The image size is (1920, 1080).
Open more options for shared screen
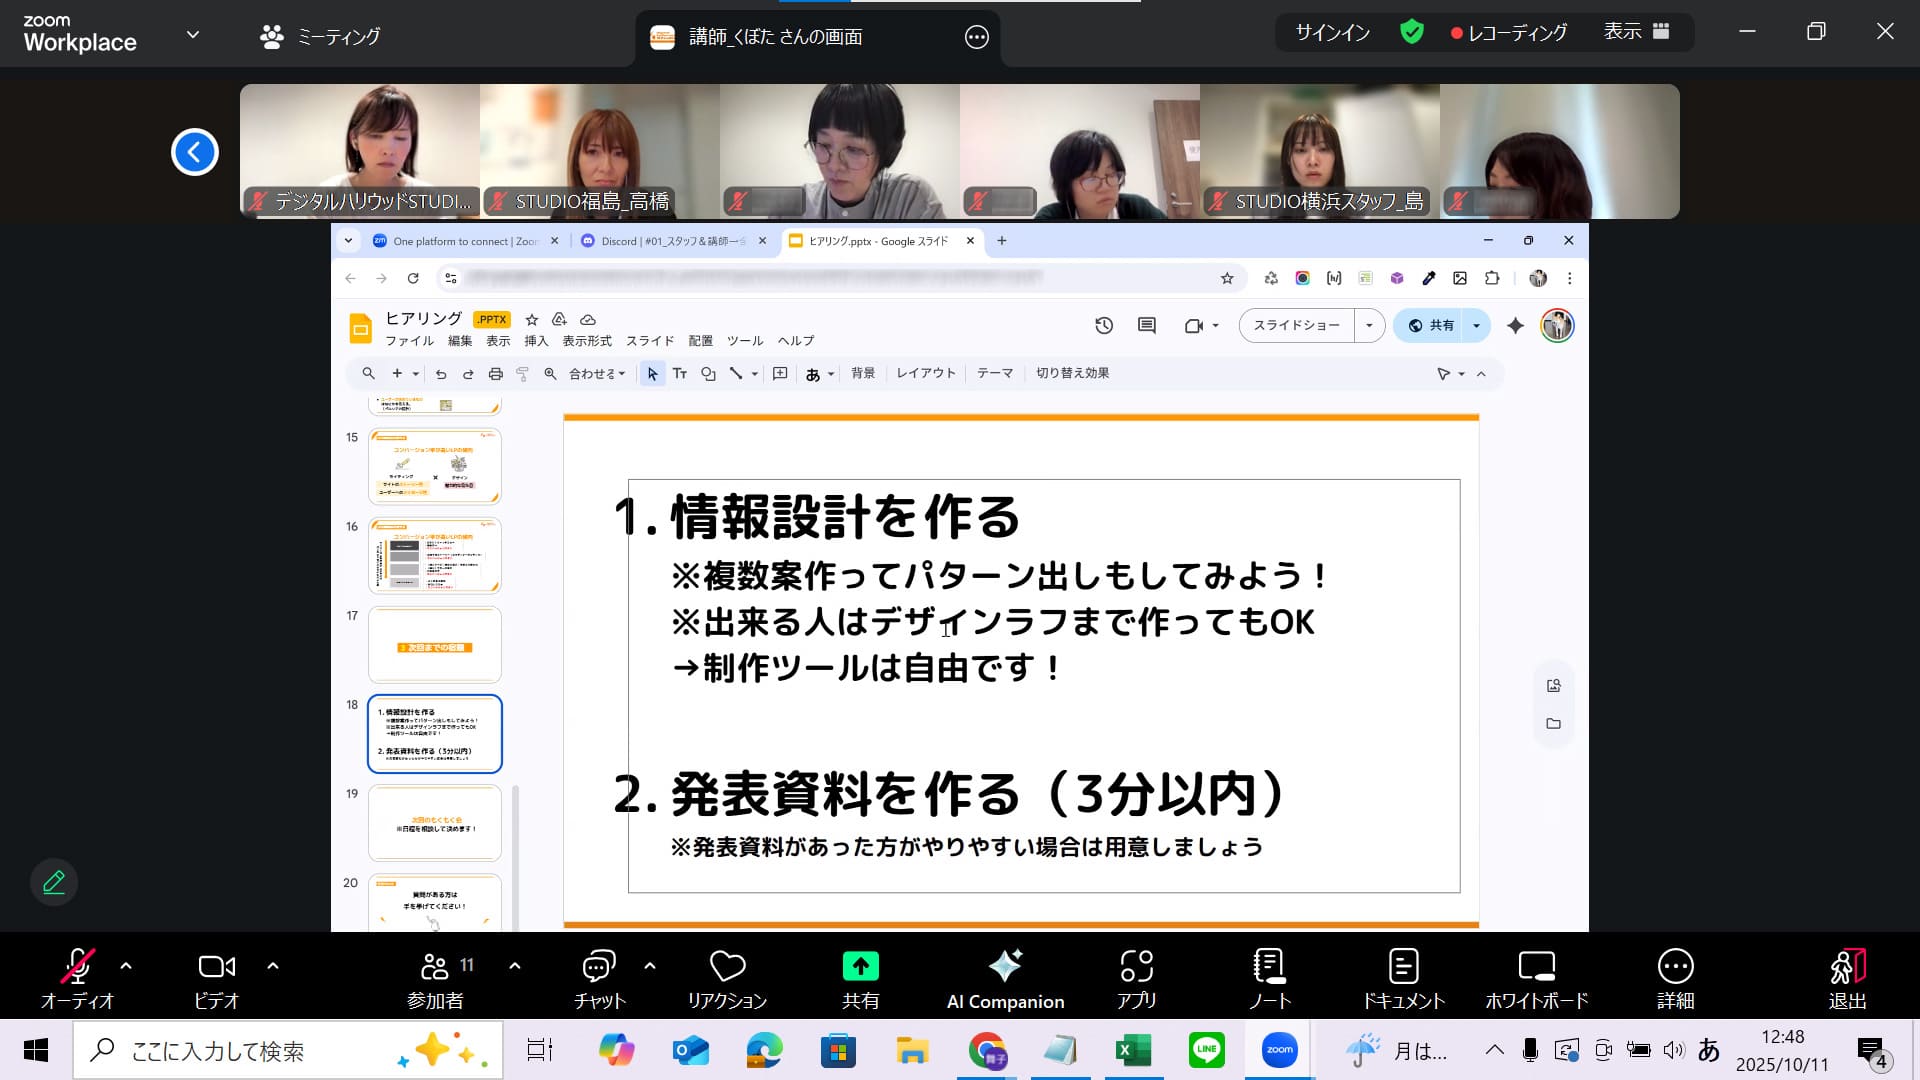976,37
